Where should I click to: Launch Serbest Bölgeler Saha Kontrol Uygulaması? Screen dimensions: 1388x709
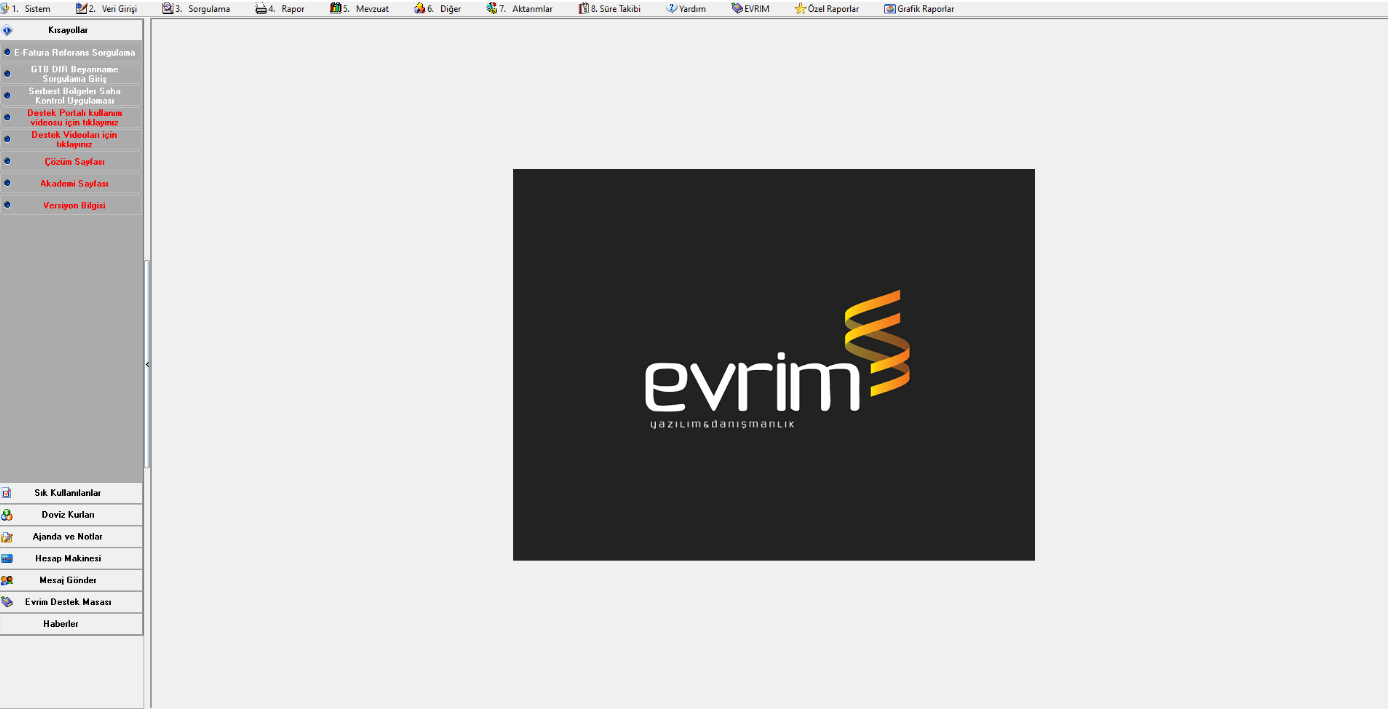pos(71,96)
